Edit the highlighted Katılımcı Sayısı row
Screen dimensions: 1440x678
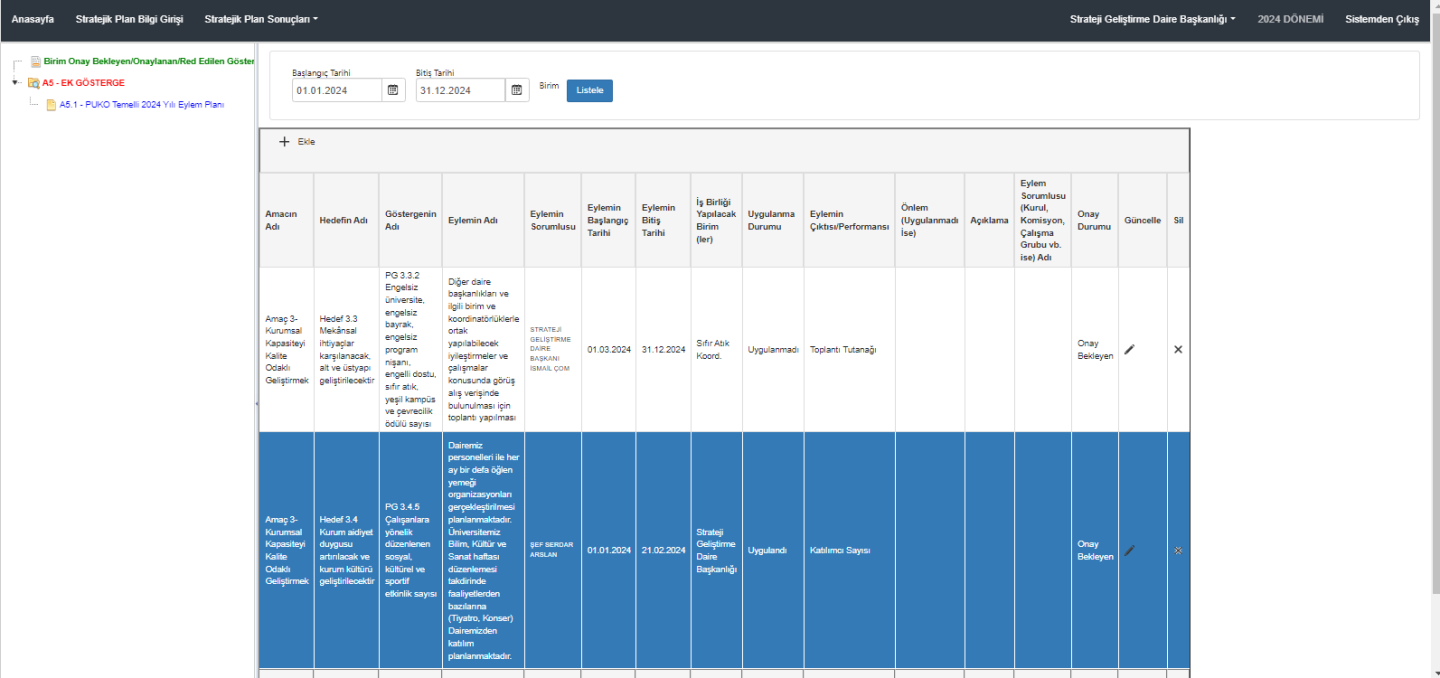(1130, 550)
